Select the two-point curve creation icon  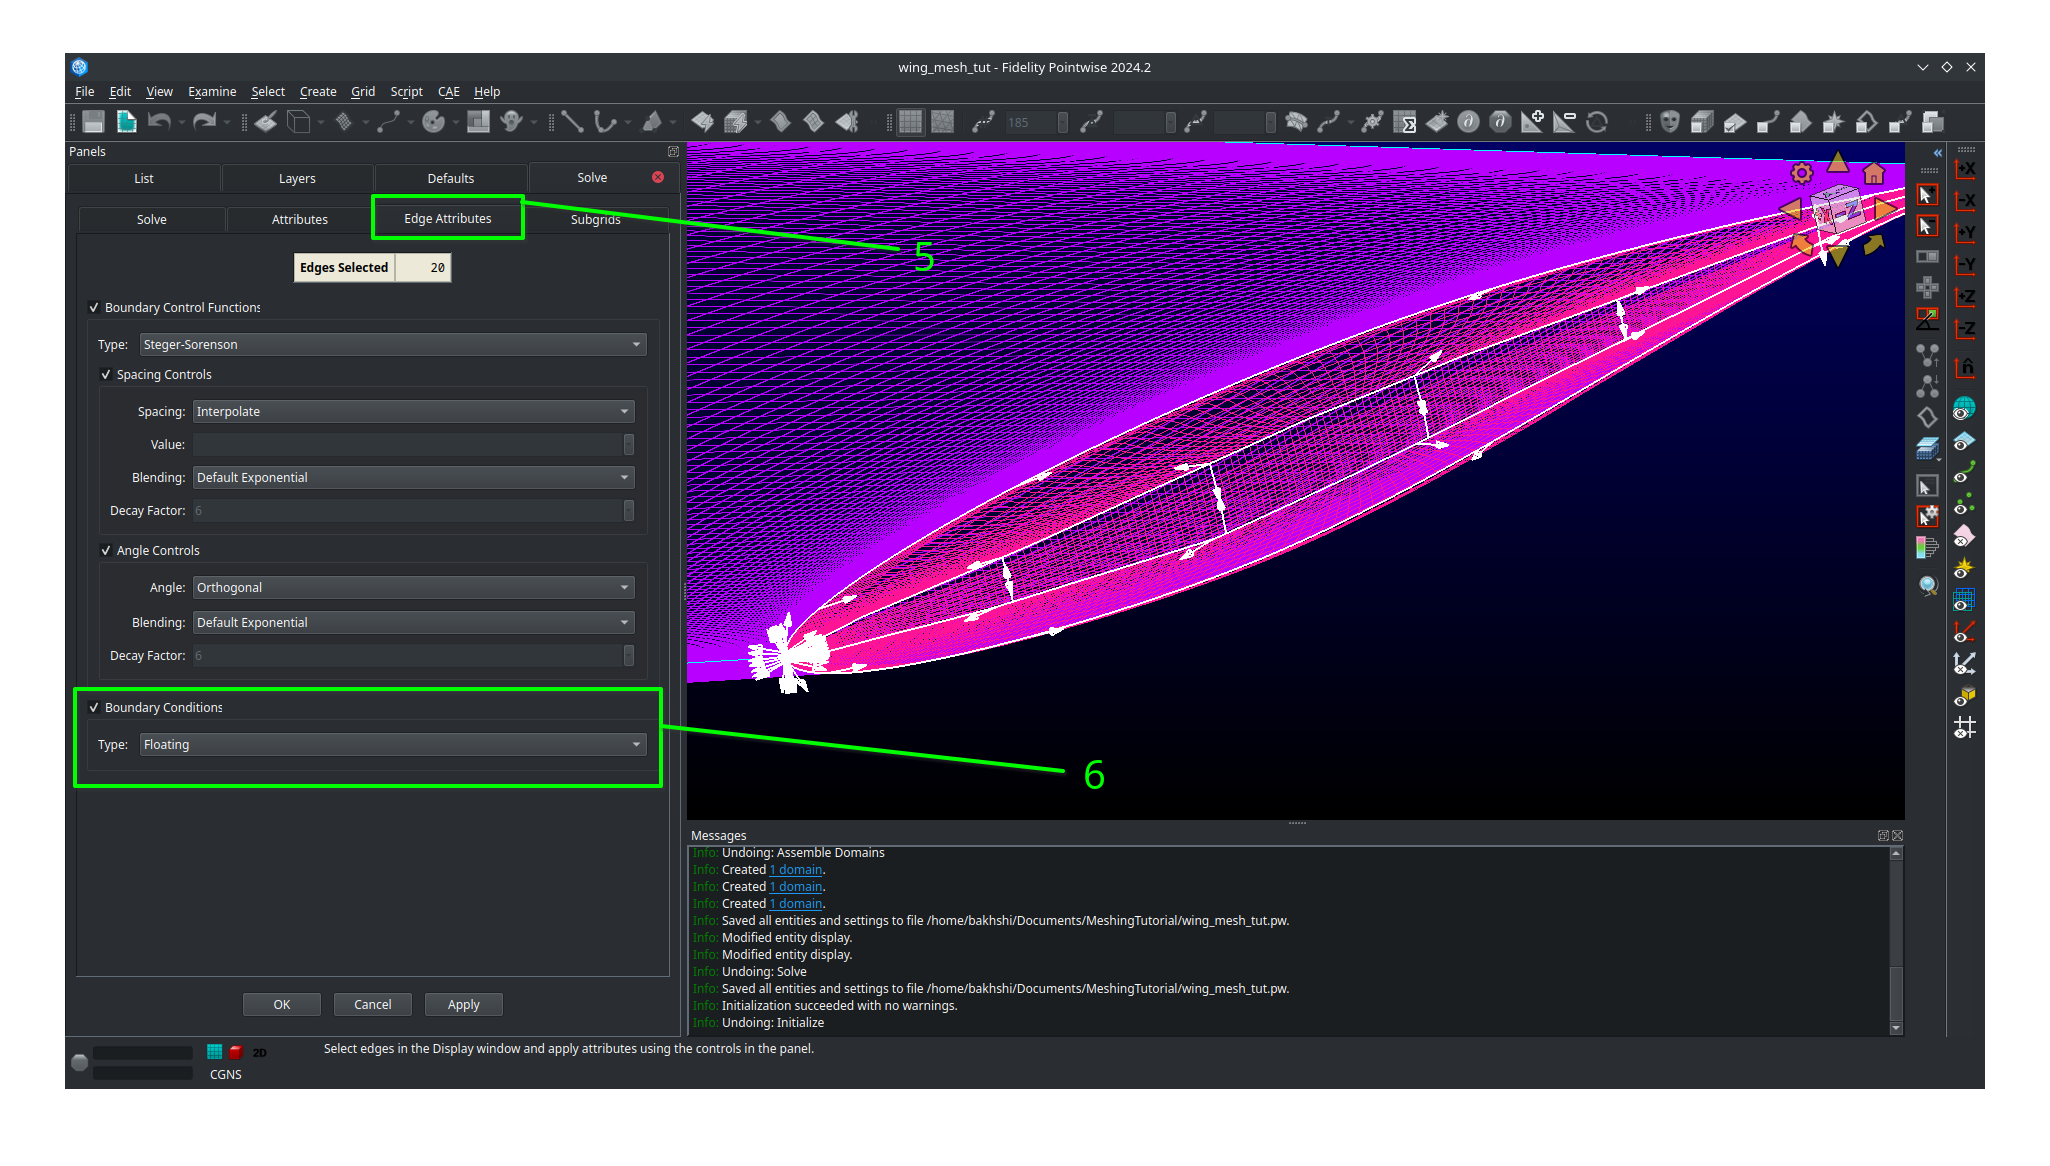(x=572, y=121)
